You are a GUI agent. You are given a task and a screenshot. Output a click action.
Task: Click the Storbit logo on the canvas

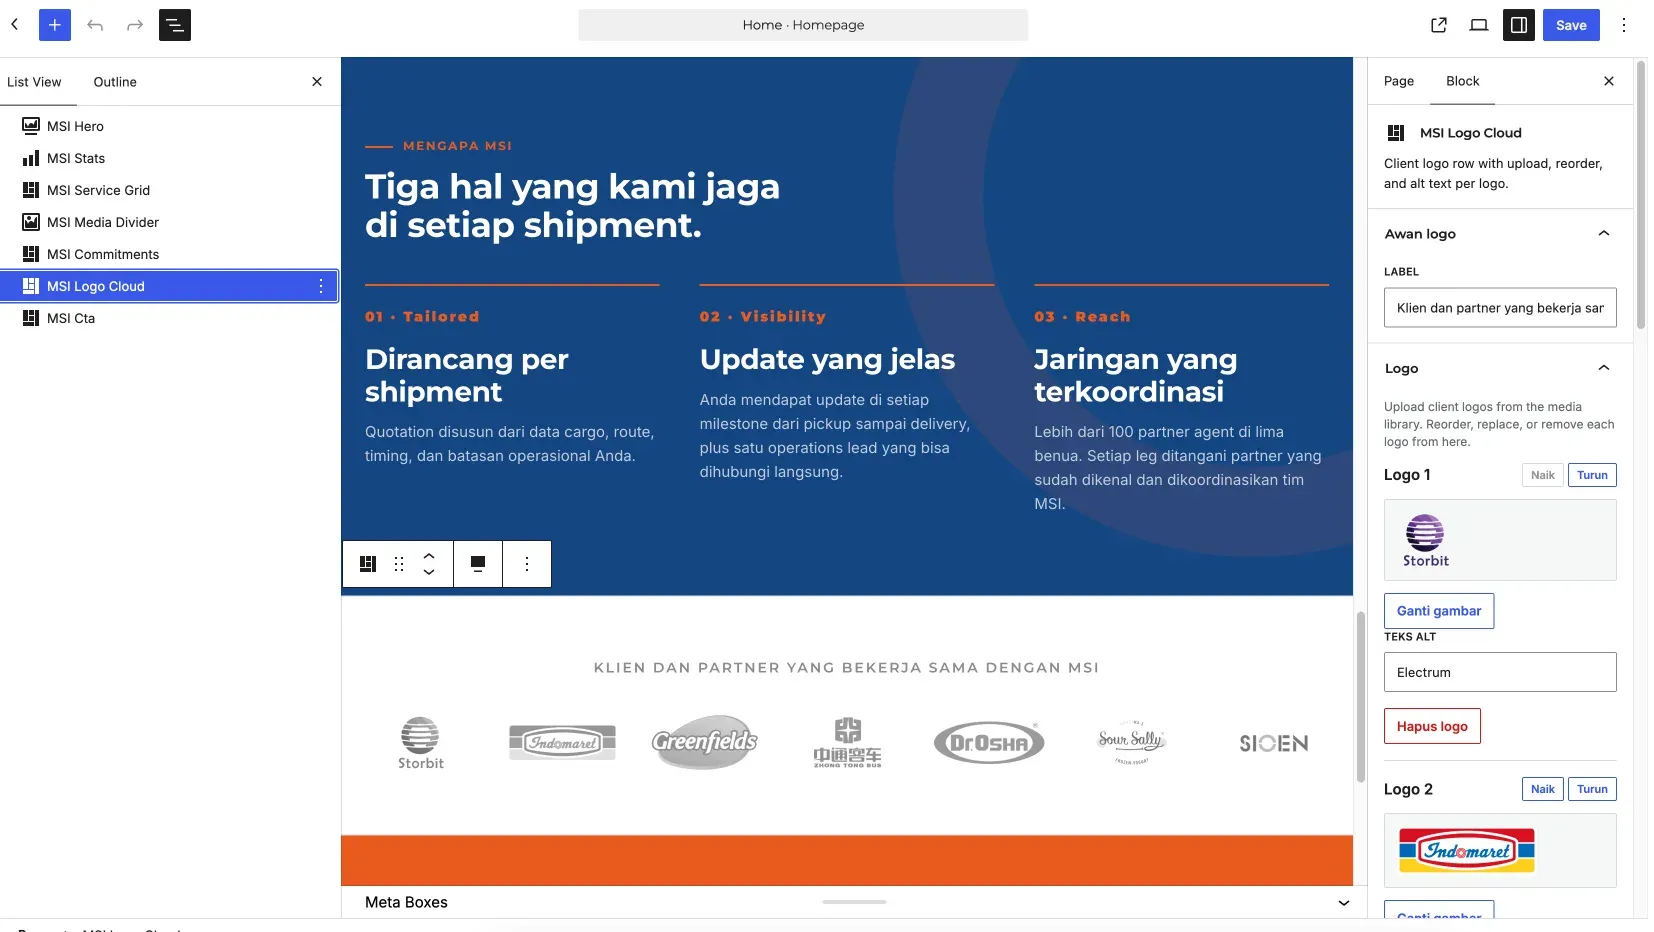tap(421, 743)
